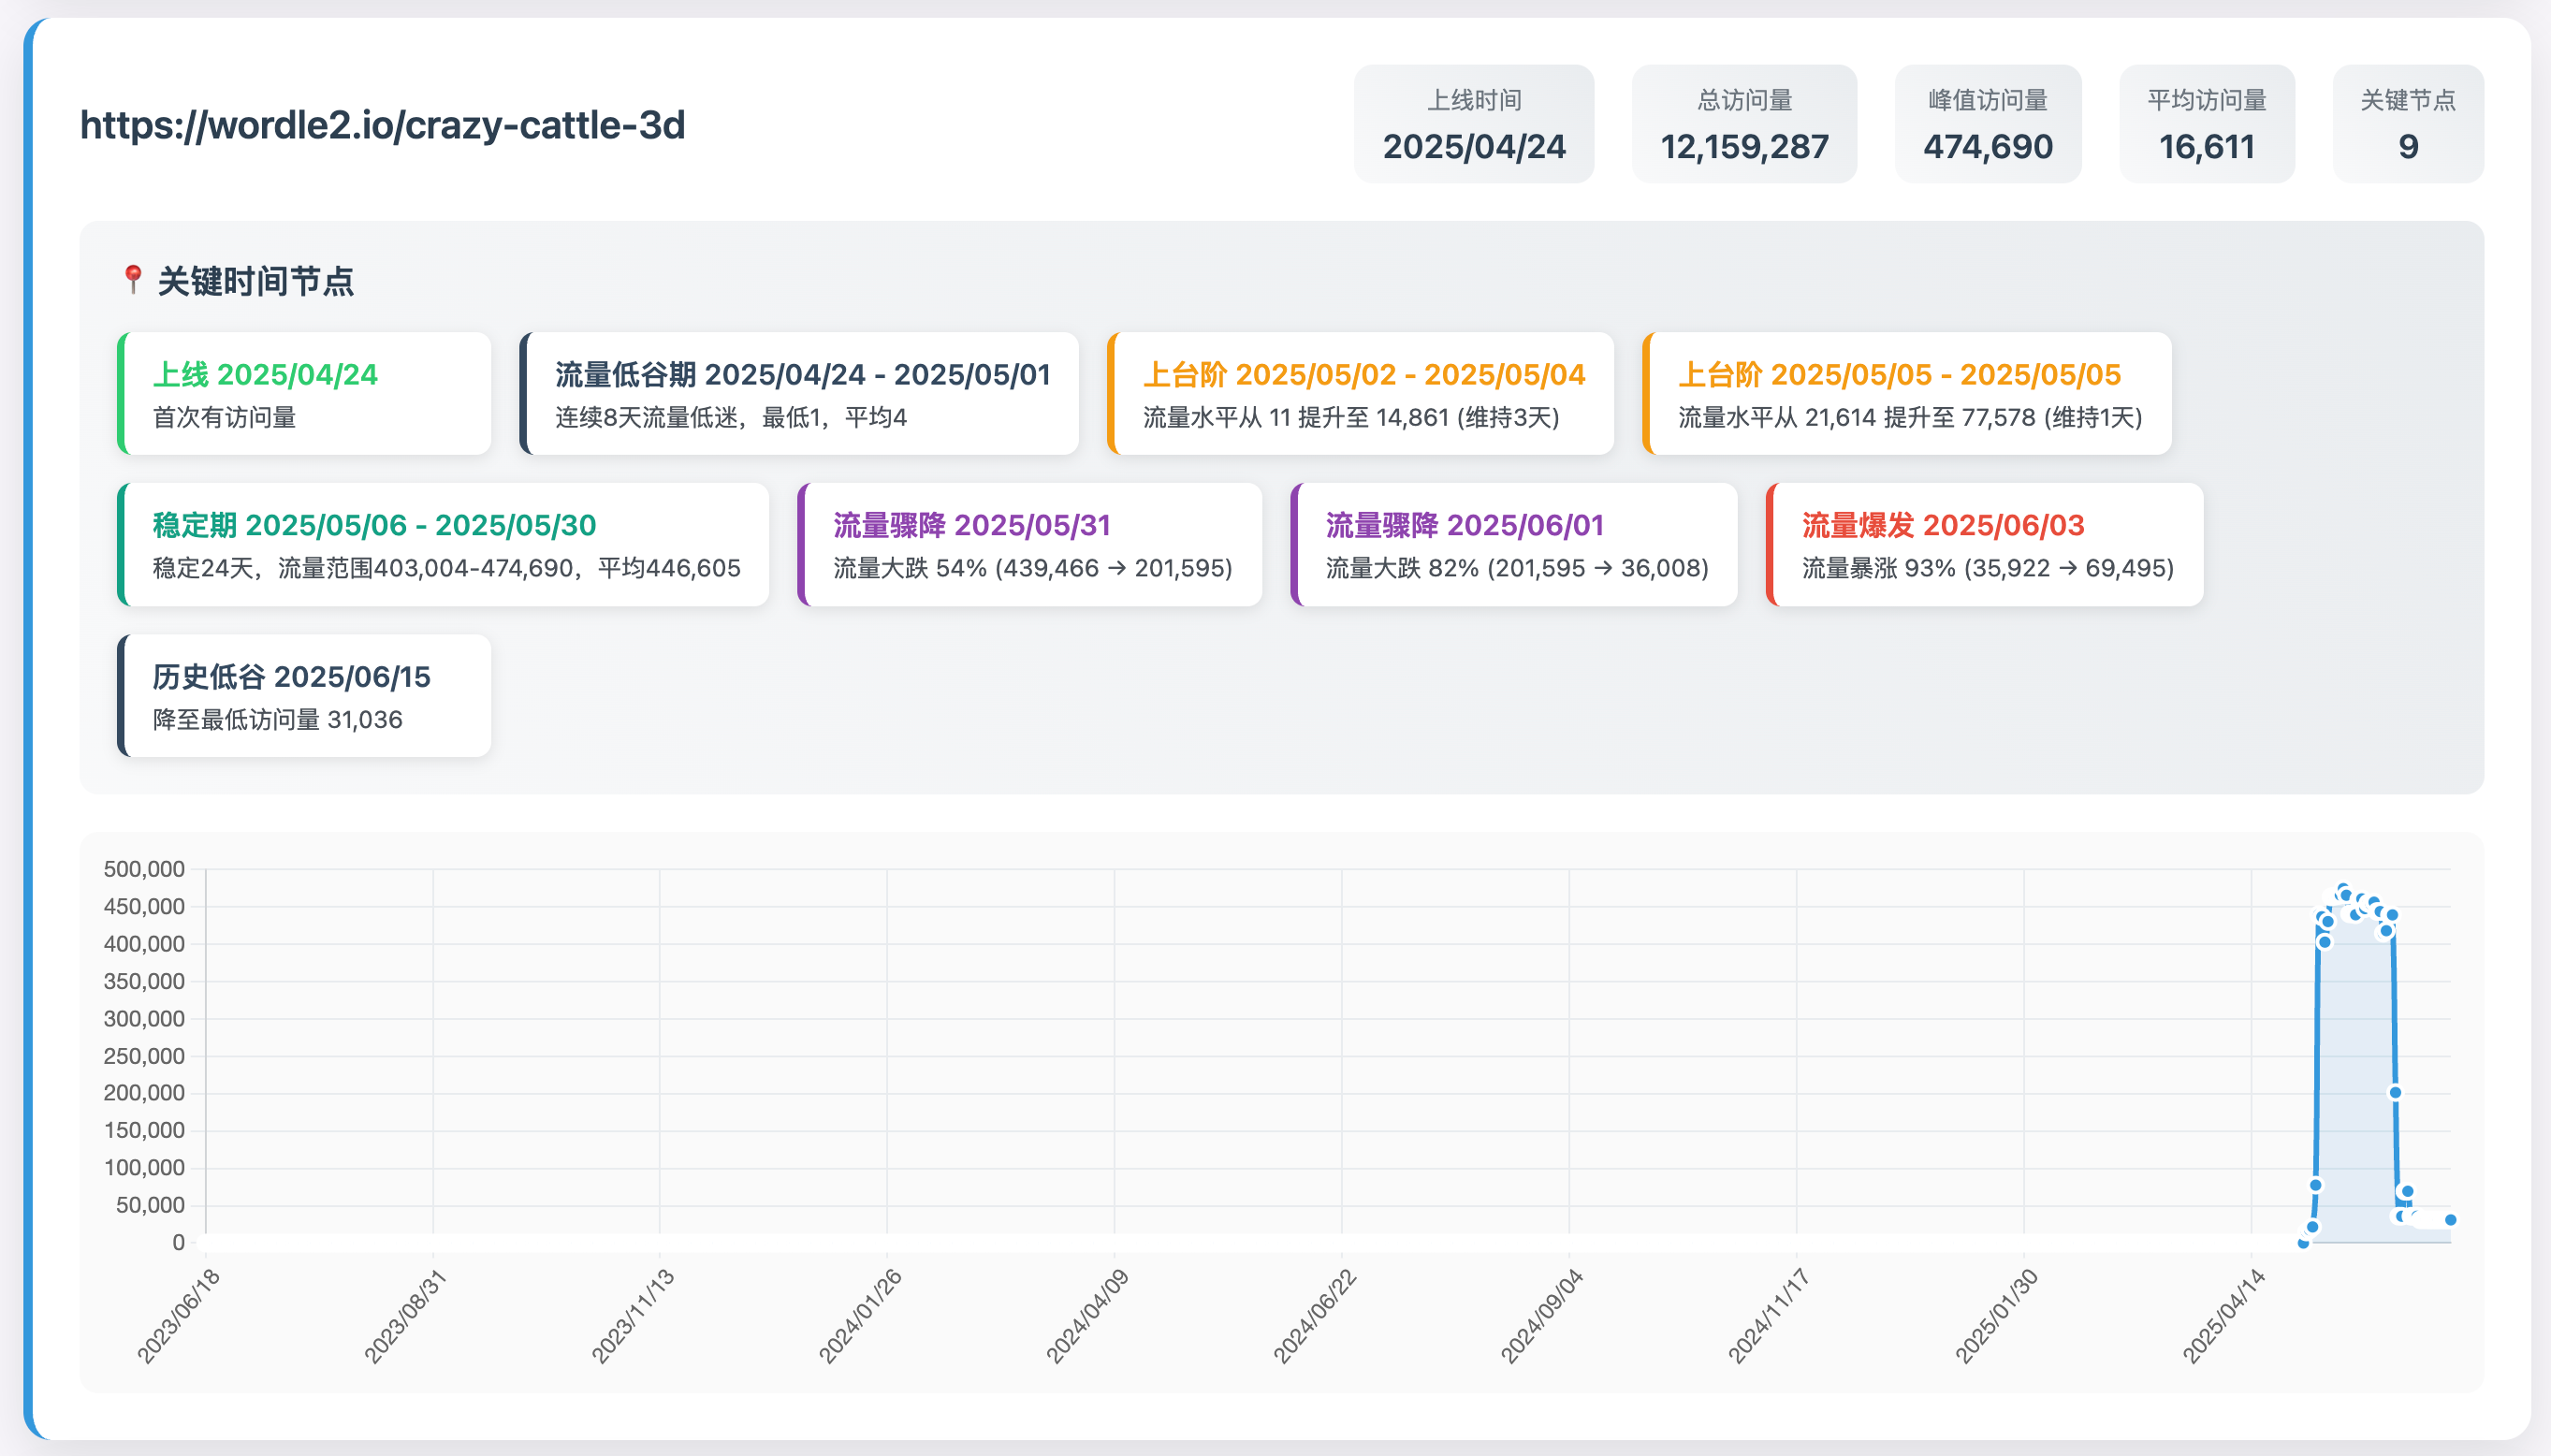Click the 稳定期 2025/05/06 - 2025/05/30 card
This screenshot has width=2551, height=1456.
443,545
